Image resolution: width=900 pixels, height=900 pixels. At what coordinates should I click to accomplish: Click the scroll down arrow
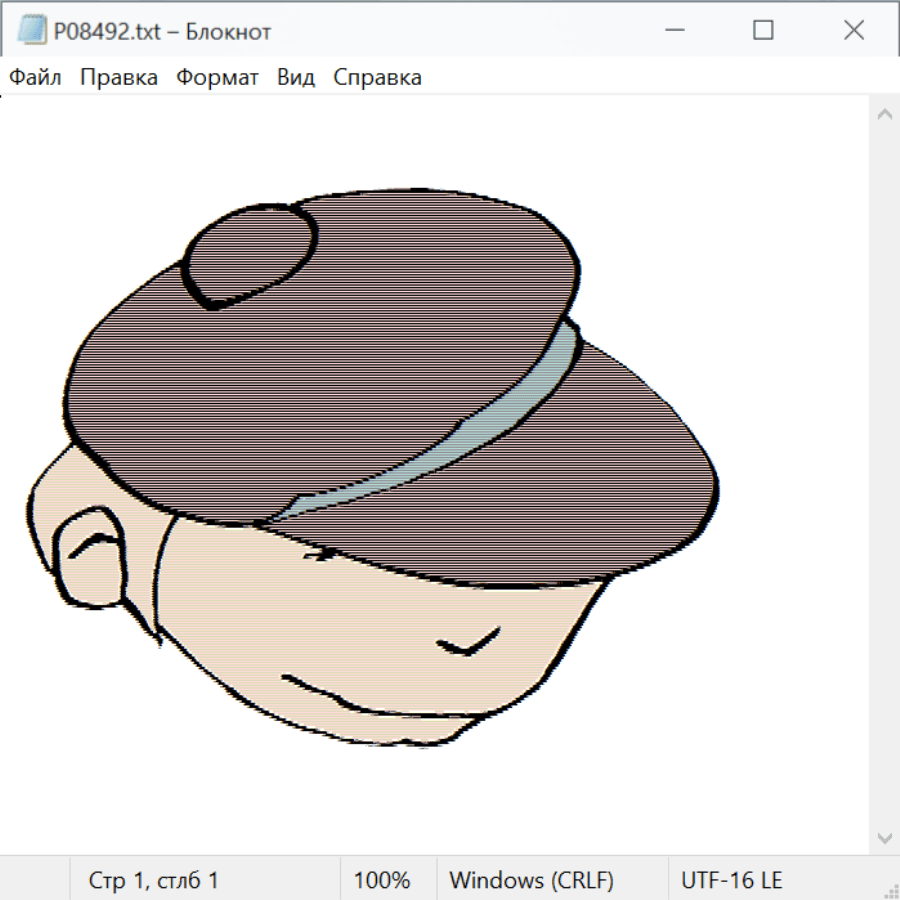[x=884, y=837]
